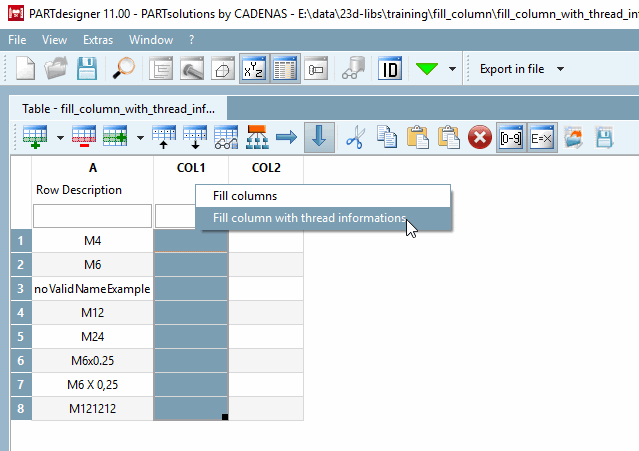Click the blue right arrow fill icon
Viewport: 639px width, 451px height.
point(286,137)
